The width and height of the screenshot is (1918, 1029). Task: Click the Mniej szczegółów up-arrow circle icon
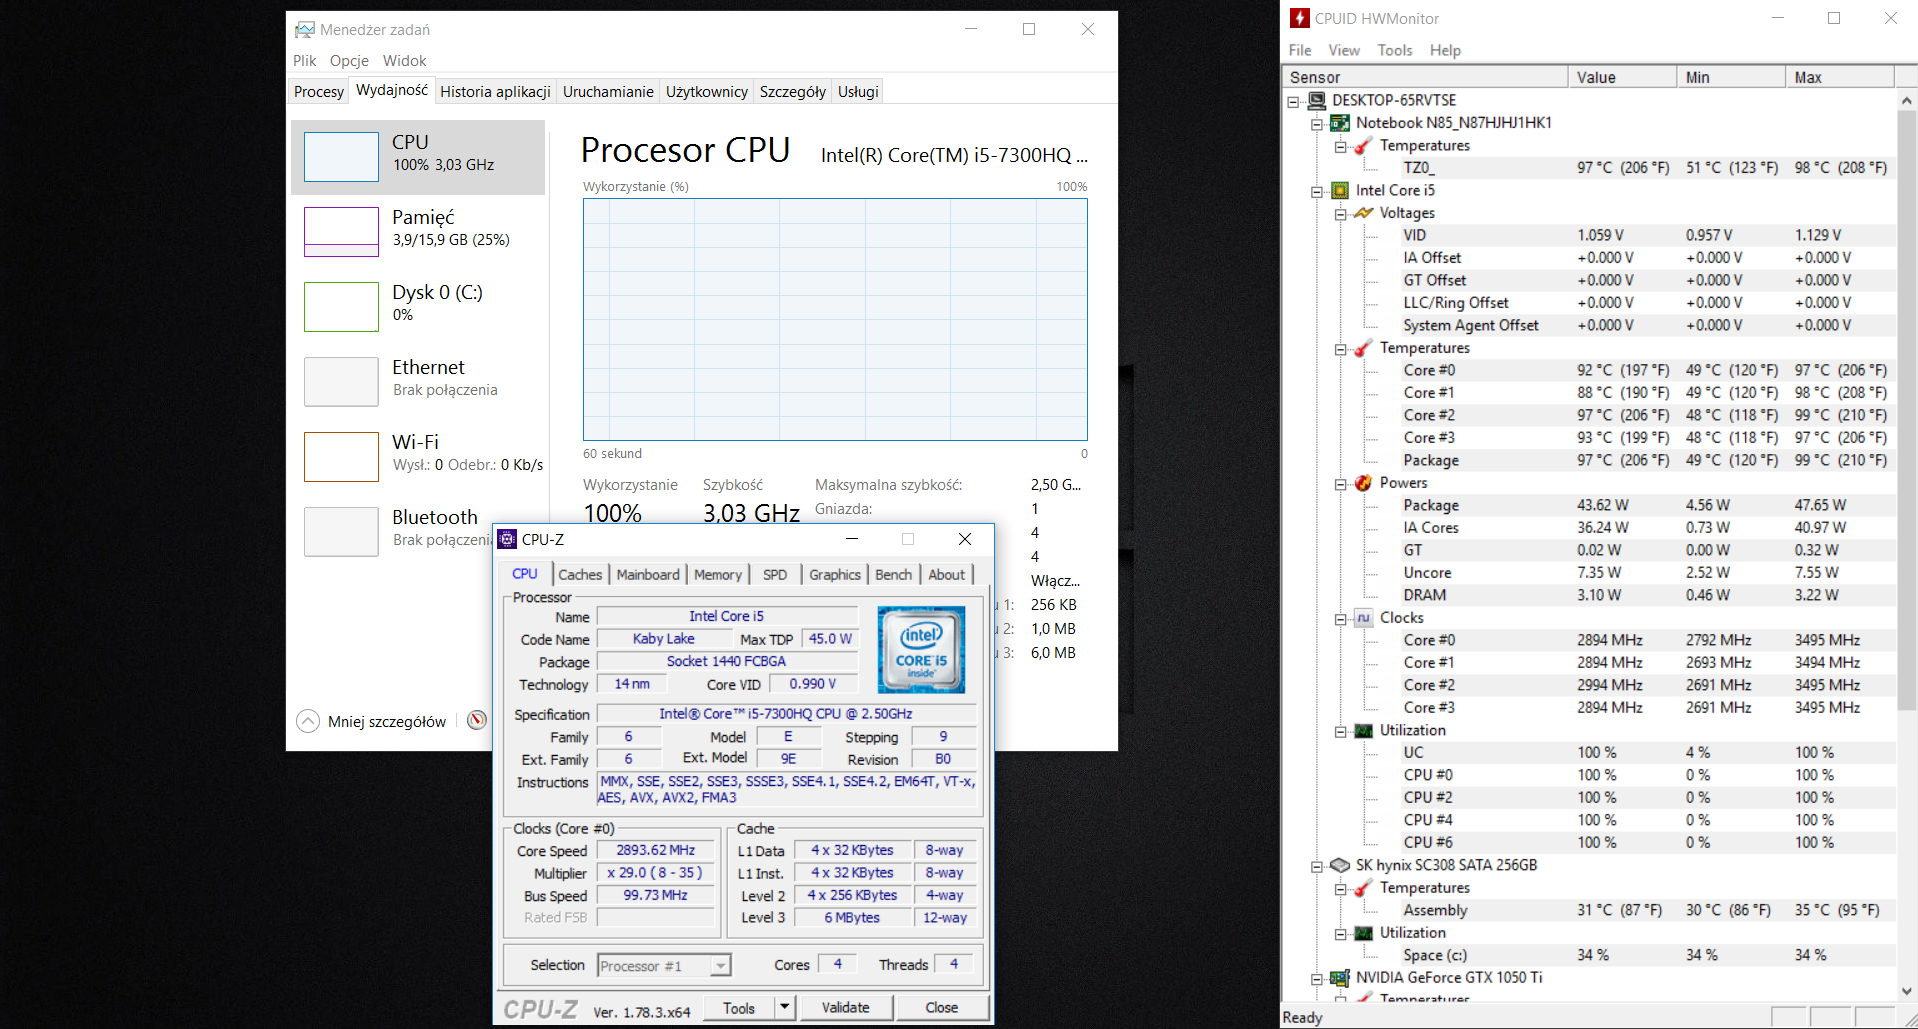(308, 721)
